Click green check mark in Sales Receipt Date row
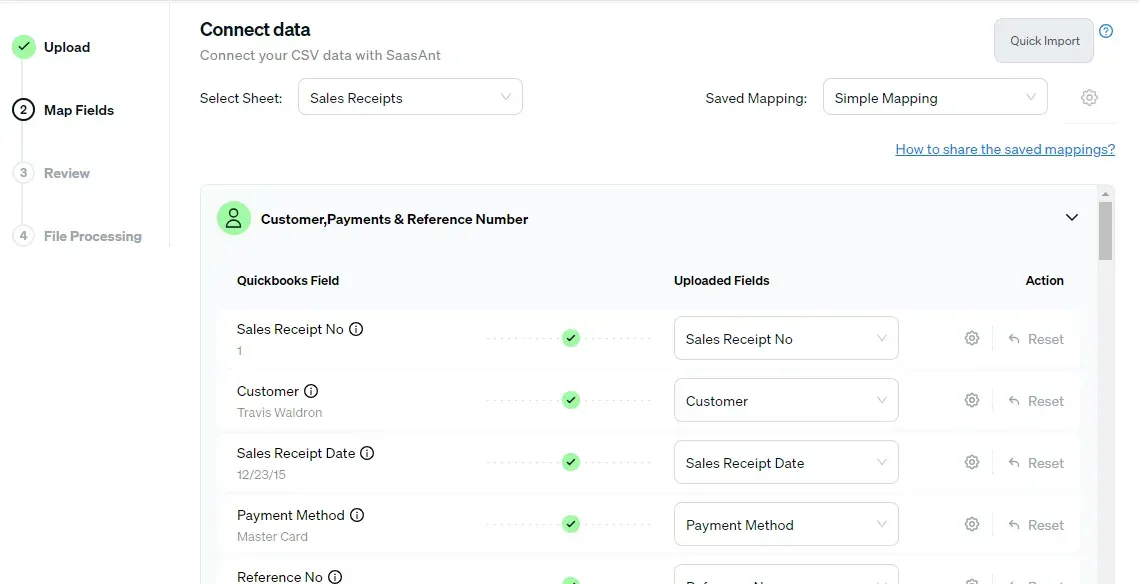The image size is (1139, 584). [571, 462]
